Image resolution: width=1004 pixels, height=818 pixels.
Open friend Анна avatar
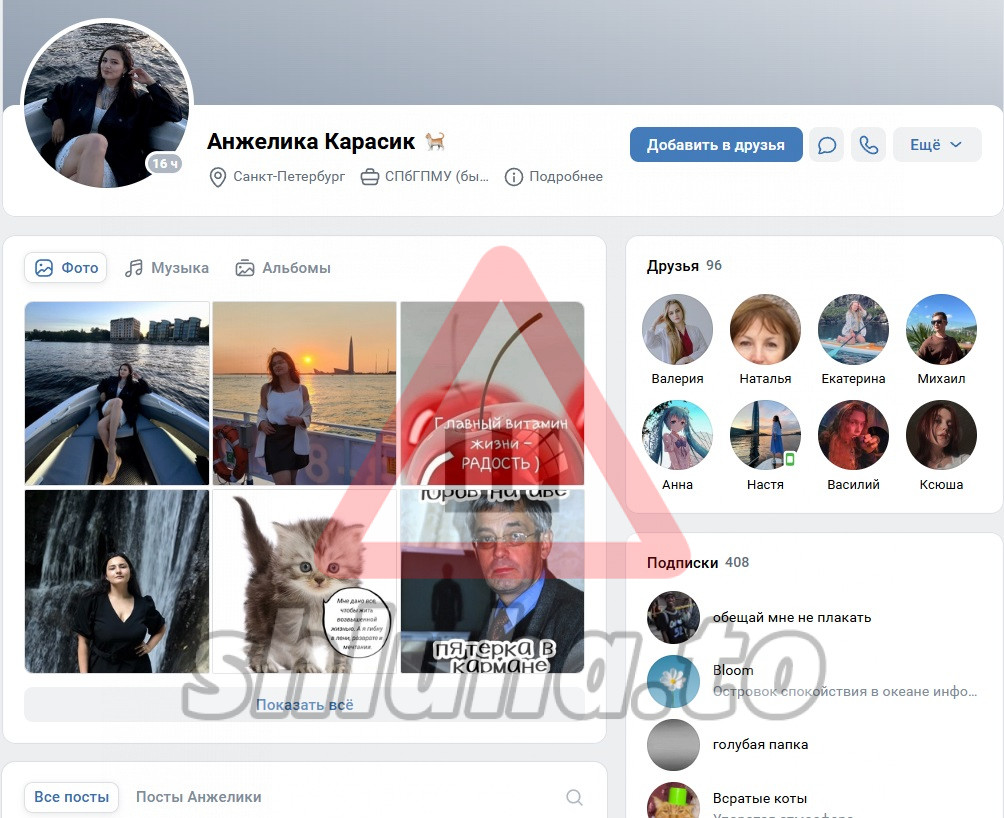click(x=677, y=435)
